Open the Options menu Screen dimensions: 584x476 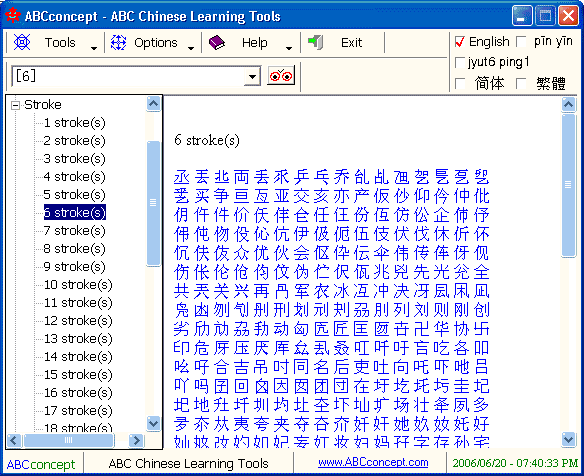[x=156, y=42]
